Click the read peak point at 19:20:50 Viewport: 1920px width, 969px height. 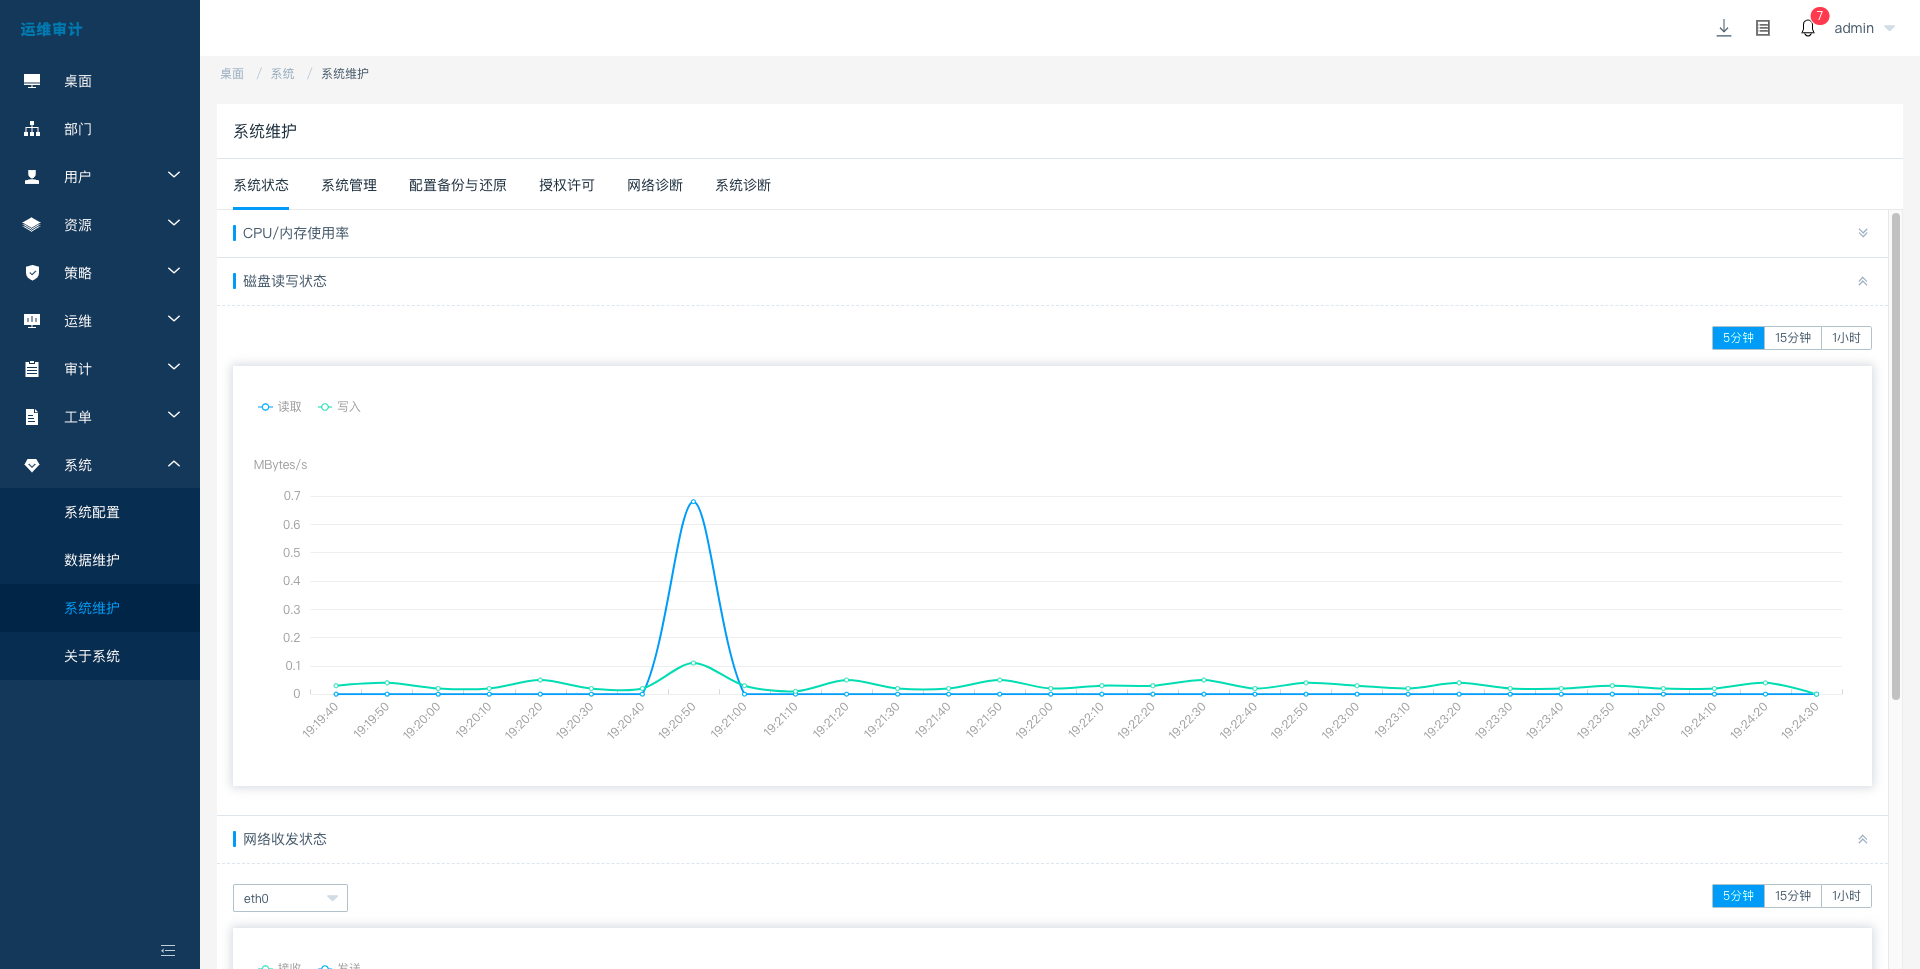coord(693,501)
